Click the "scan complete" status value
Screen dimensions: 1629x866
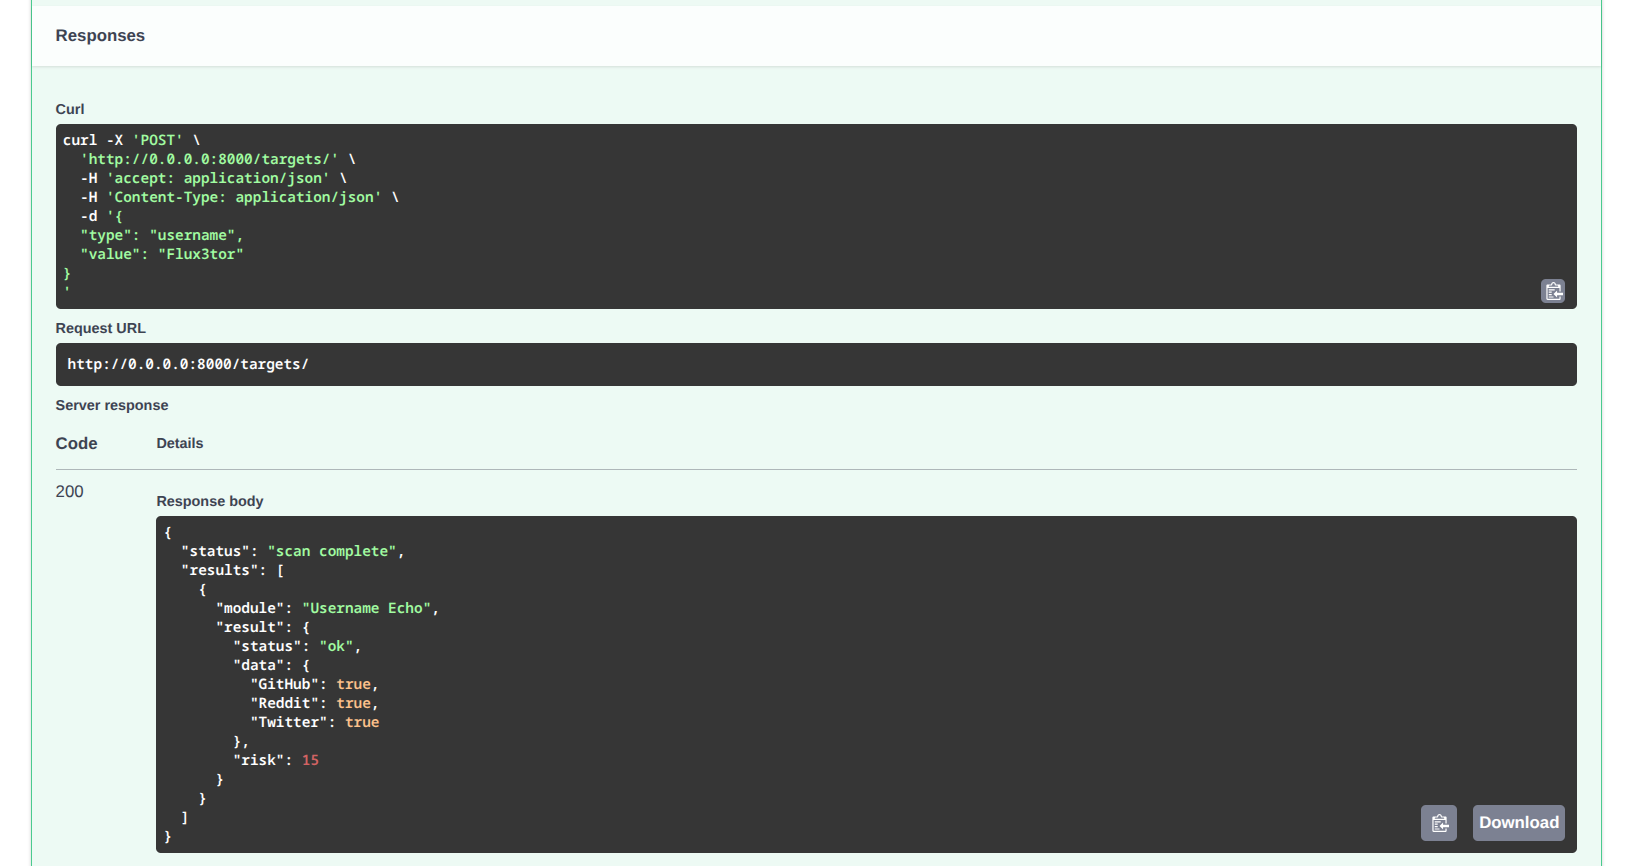coord(332,552)
